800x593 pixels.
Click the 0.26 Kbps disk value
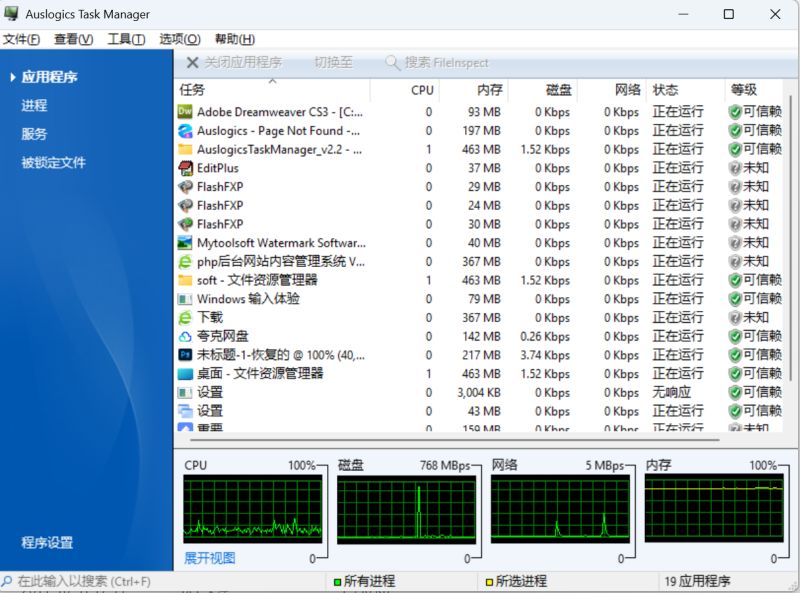click(x=545, y=336)
